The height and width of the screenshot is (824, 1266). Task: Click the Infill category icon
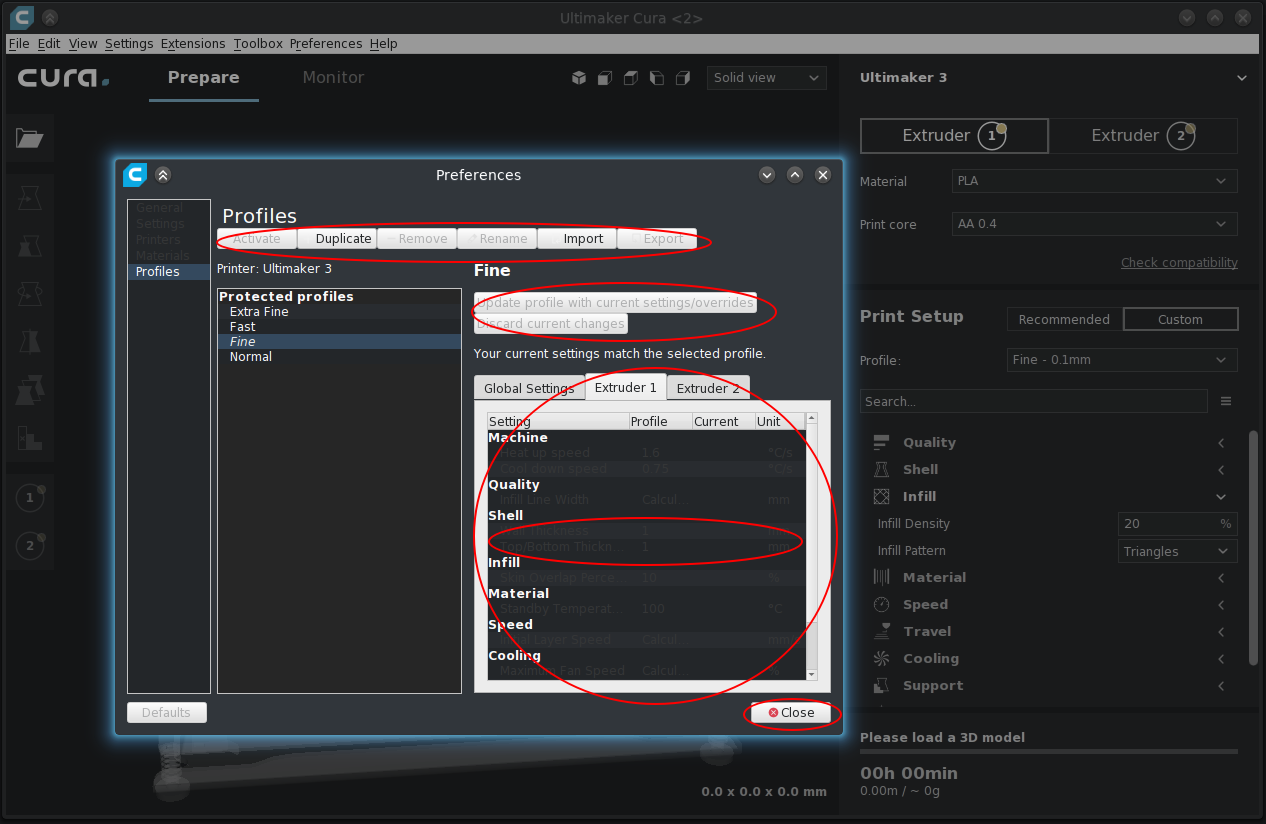click(x=881, y=496)
